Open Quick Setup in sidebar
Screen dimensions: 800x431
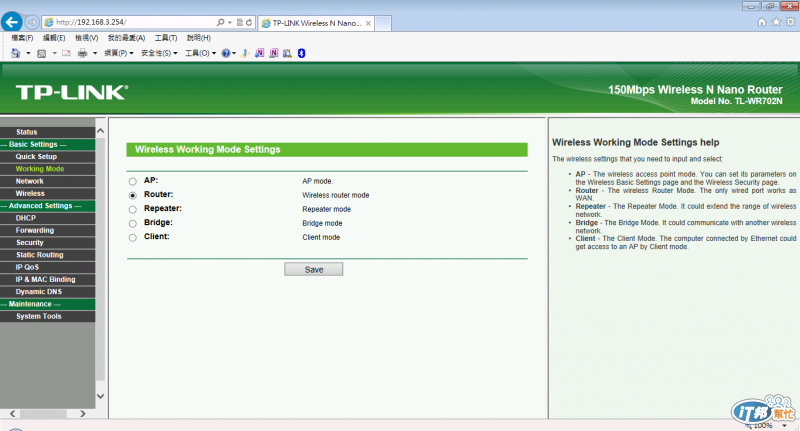pyautogui.click(x=47, y=157)
